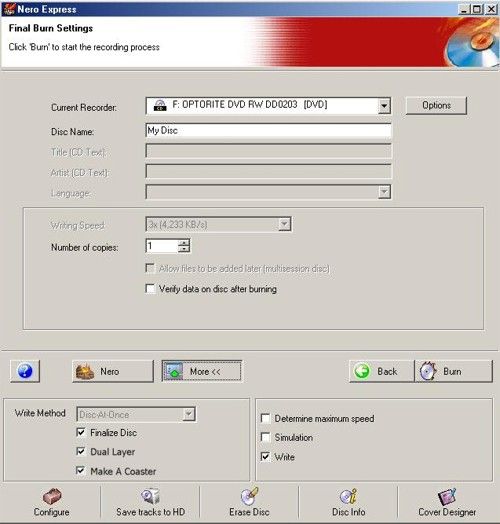Open Configure toolbox icon
The width and height of the screenshot is (500, 524).
(51, 502)
